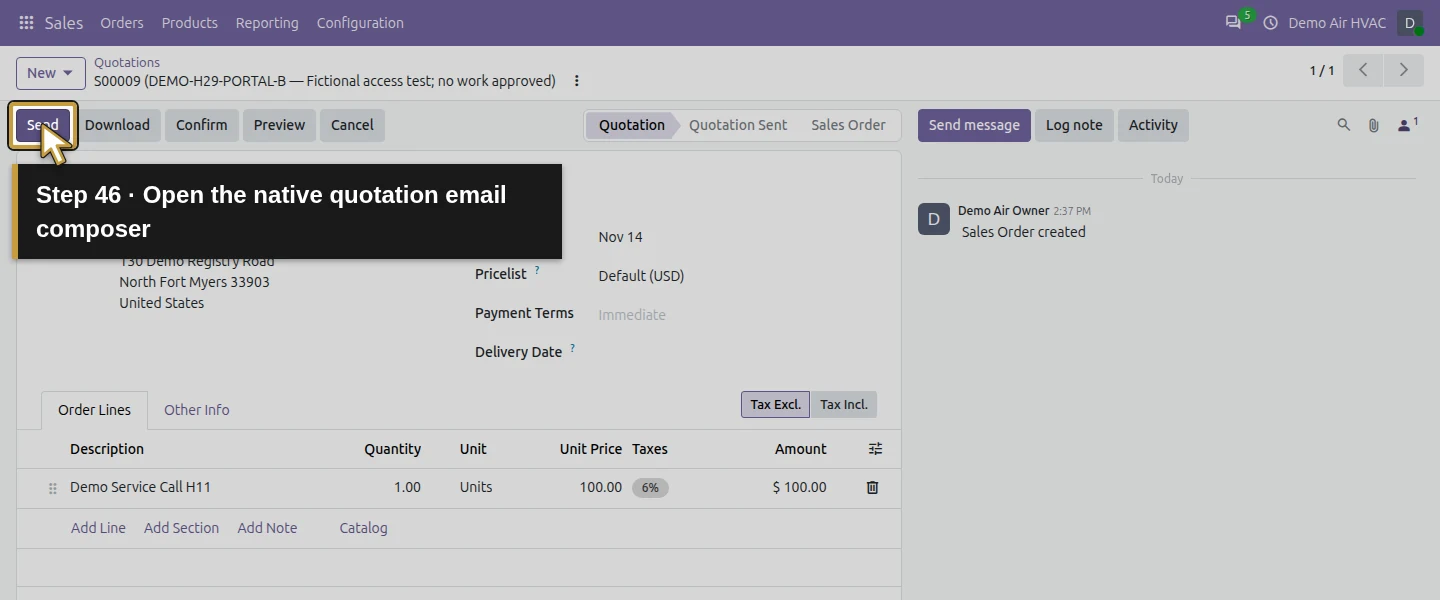The height and width of the screenshot is (600, 1440).
Task: Cancel the quotation
Action: 352,125
